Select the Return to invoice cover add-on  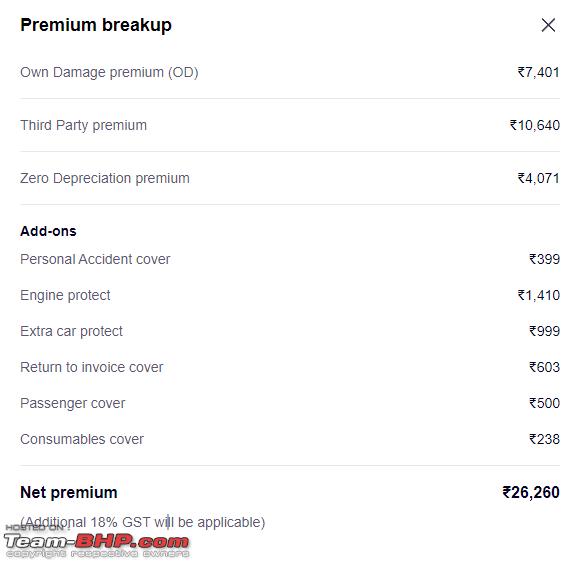click(x=92, y=368)
